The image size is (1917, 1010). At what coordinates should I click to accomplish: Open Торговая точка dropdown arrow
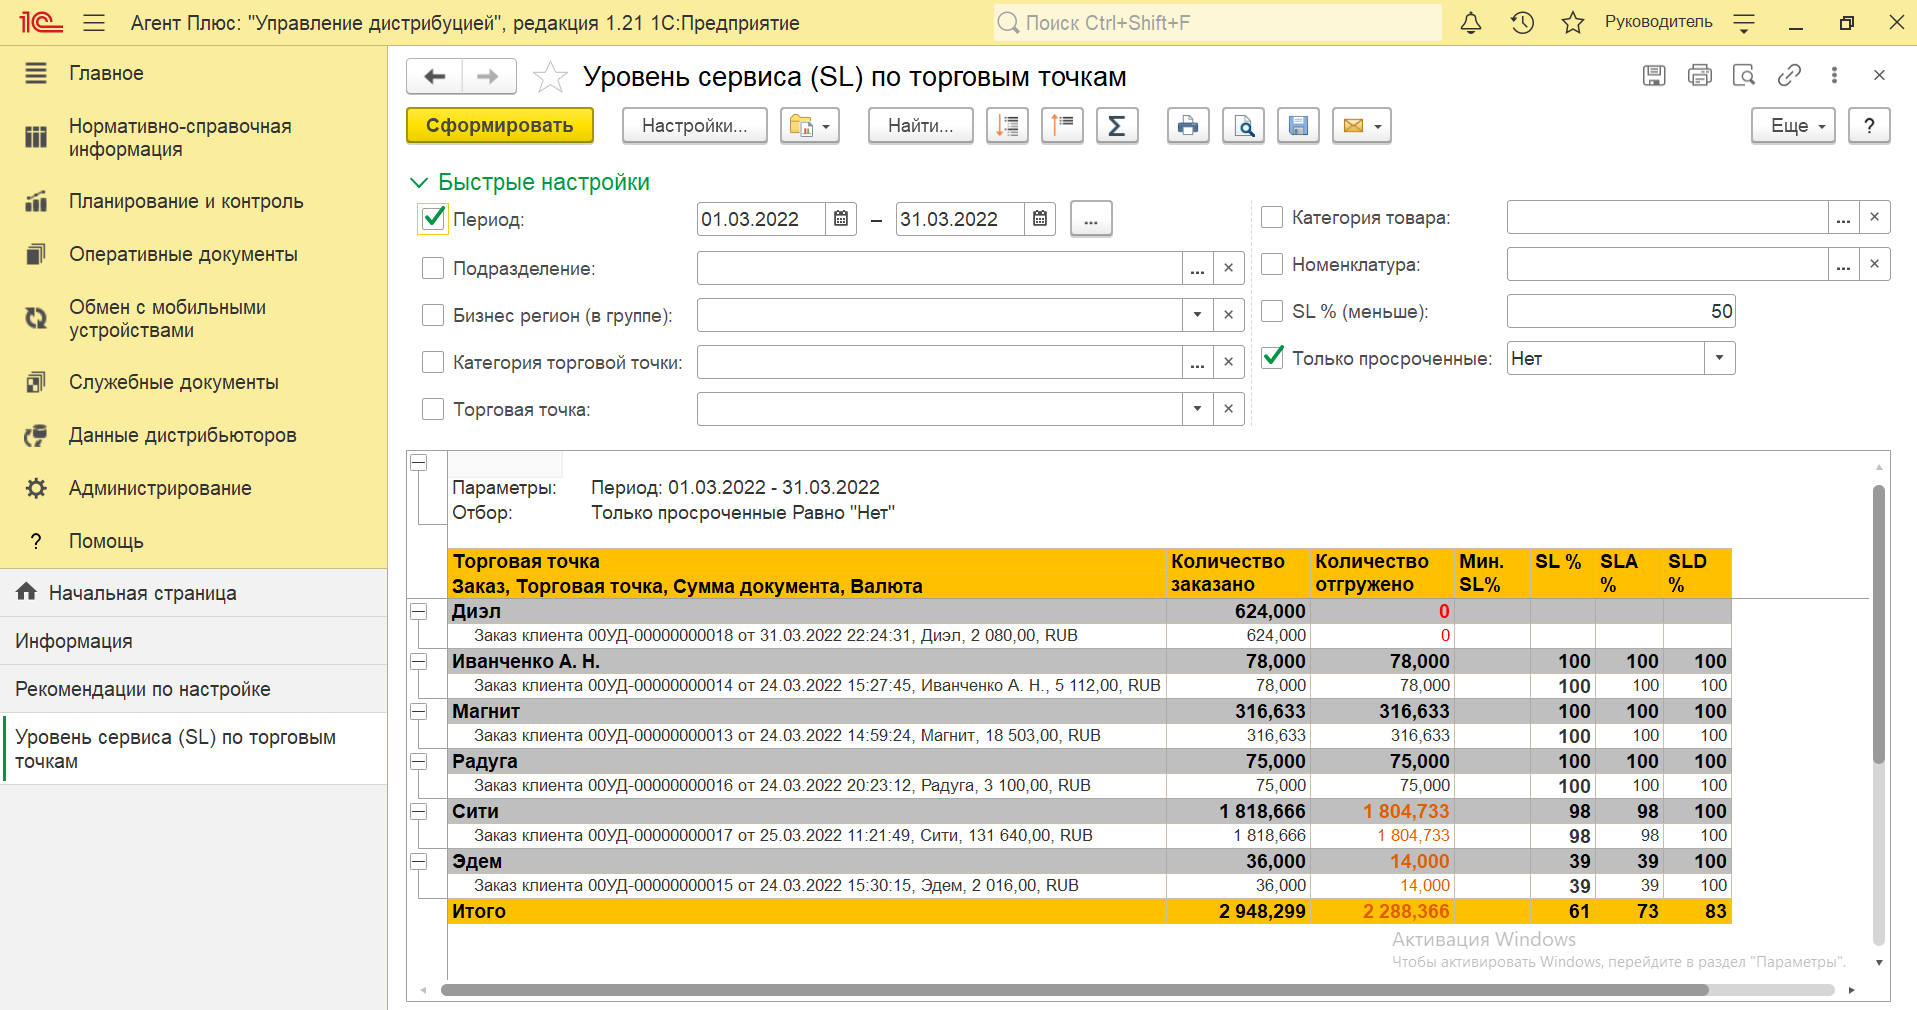tap(1197, 409)
